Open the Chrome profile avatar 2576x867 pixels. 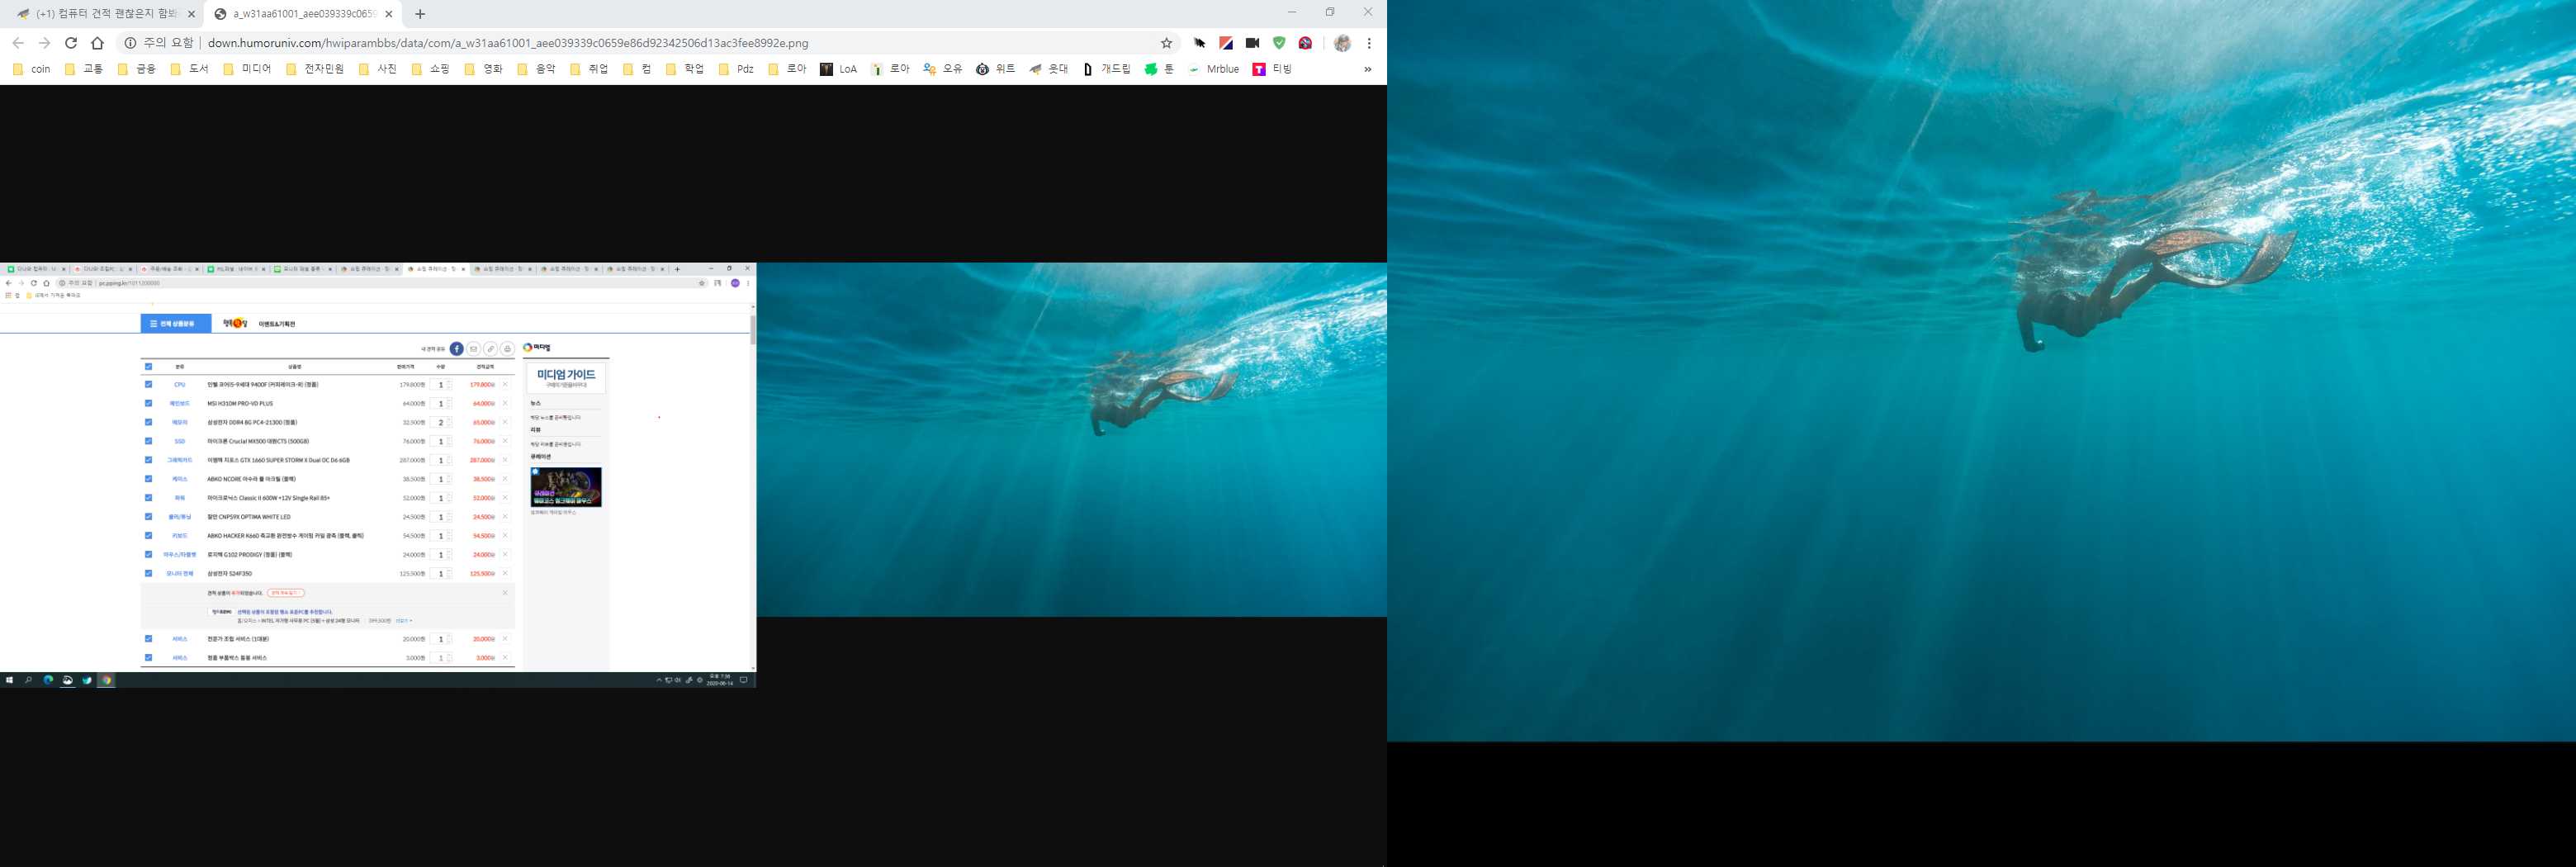1342,43
